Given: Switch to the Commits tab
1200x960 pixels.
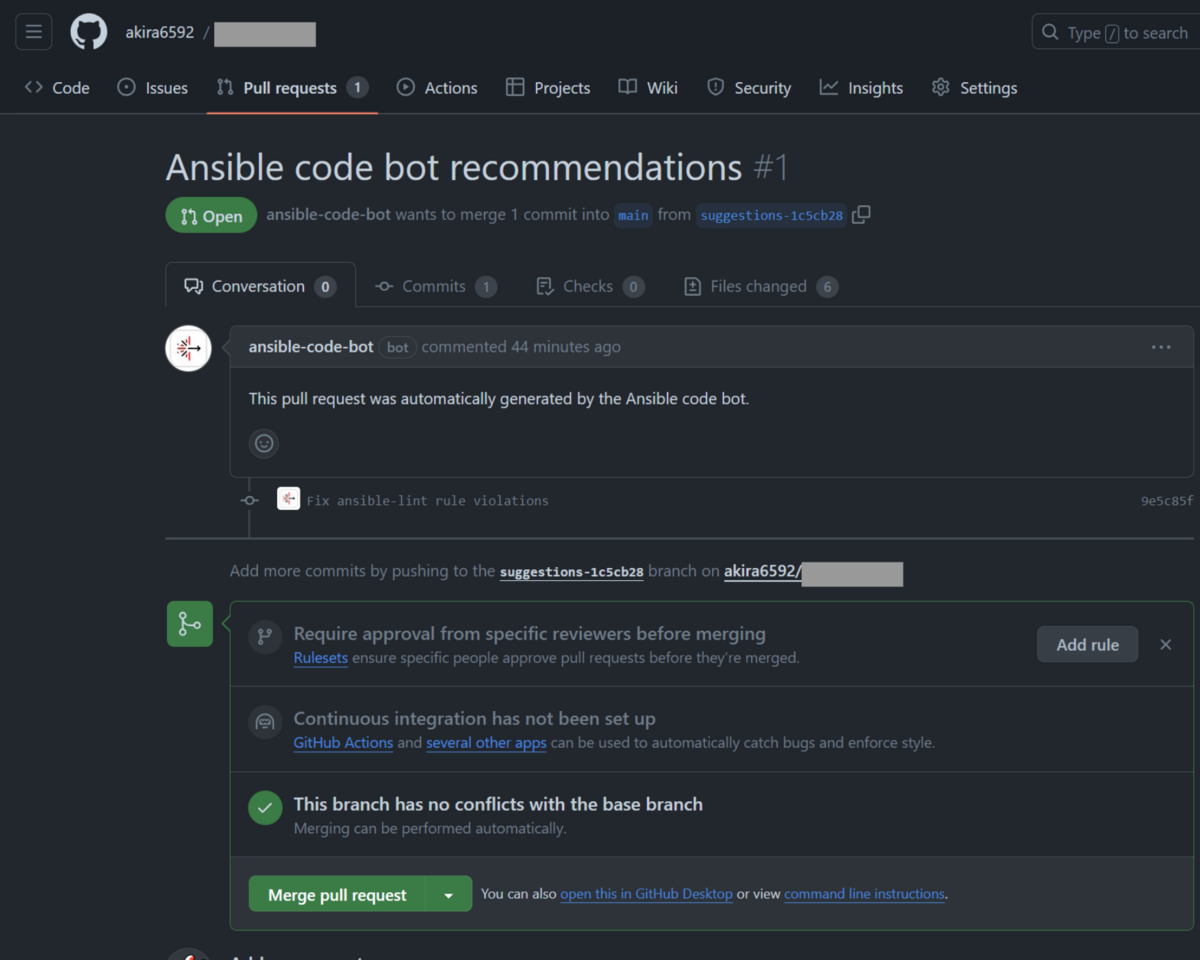Looking at the screenshot, I should [x=435, y=286].
